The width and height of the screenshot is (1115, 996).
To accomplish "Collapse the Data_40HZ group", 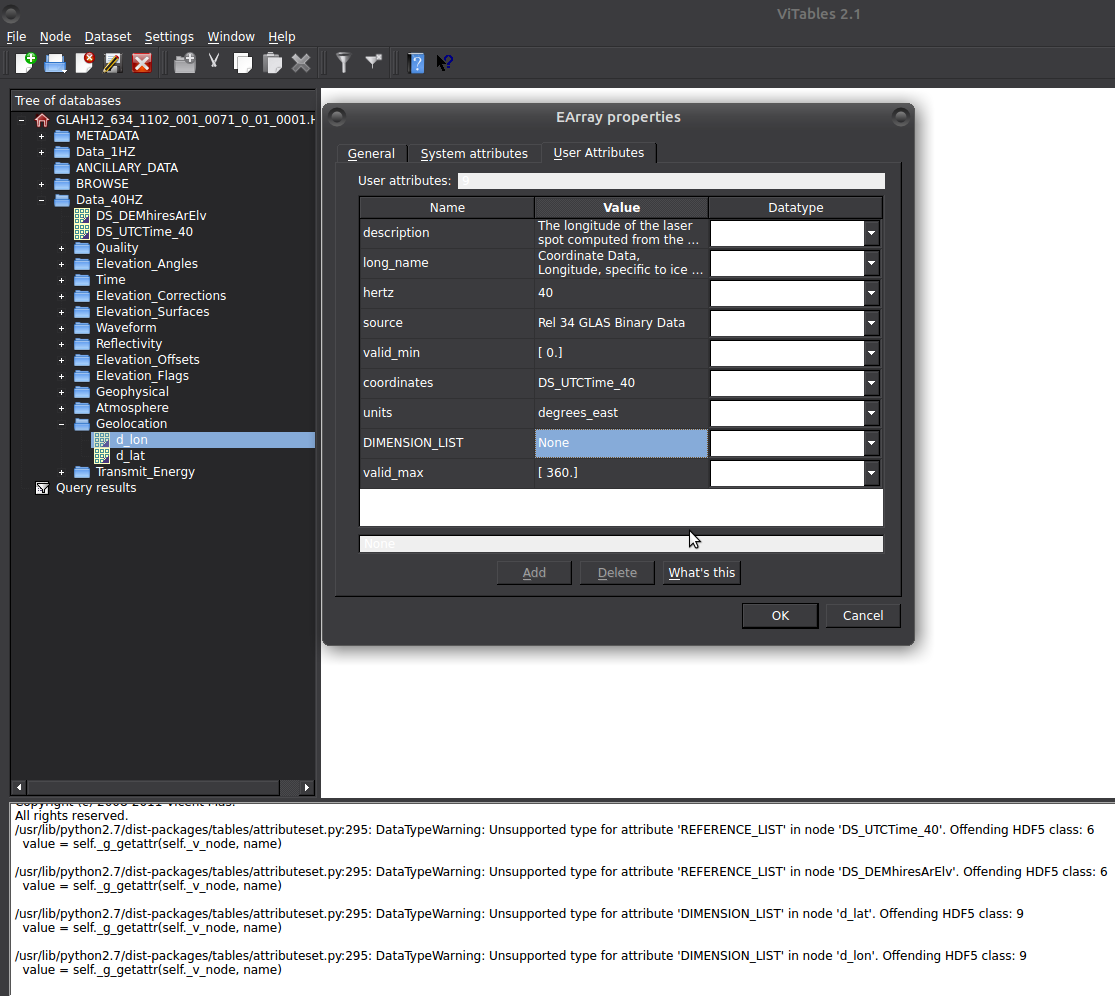I will pos(40,199).
